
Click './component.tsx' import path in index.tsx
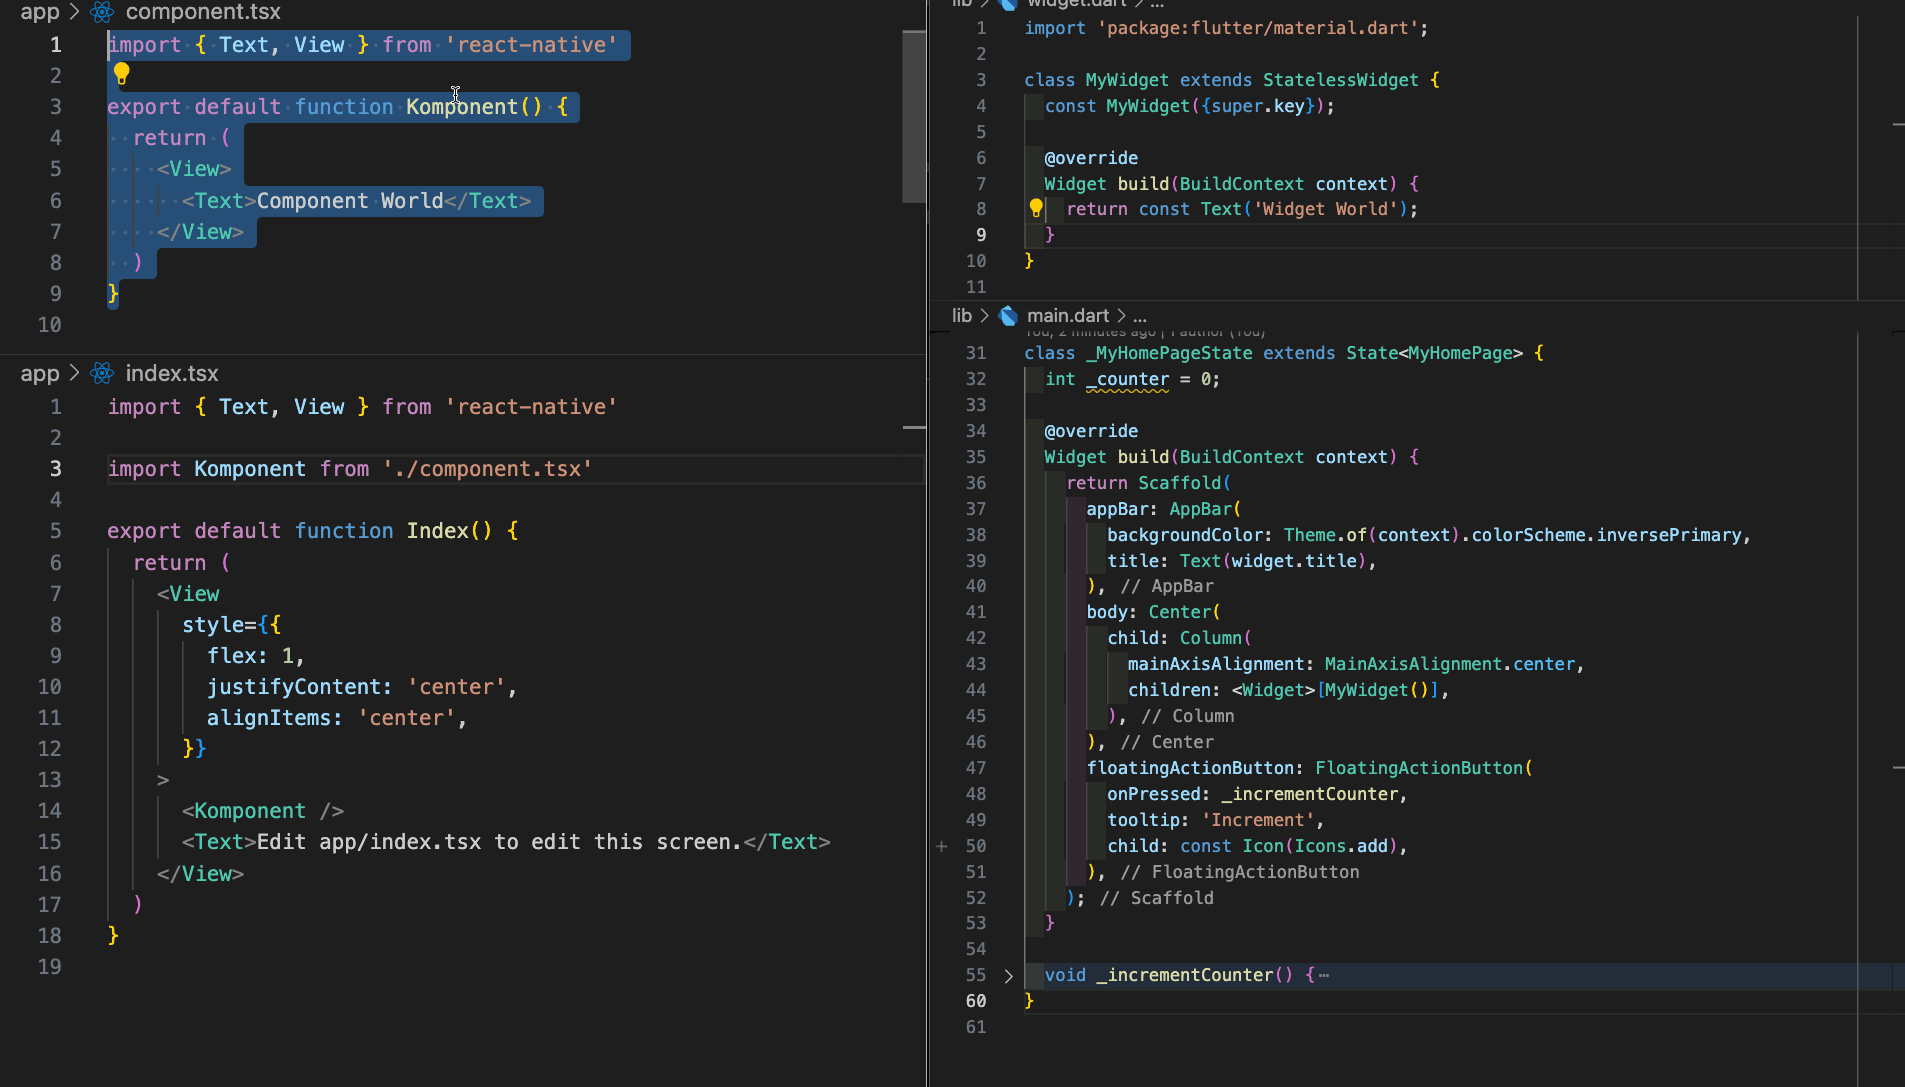488,469
